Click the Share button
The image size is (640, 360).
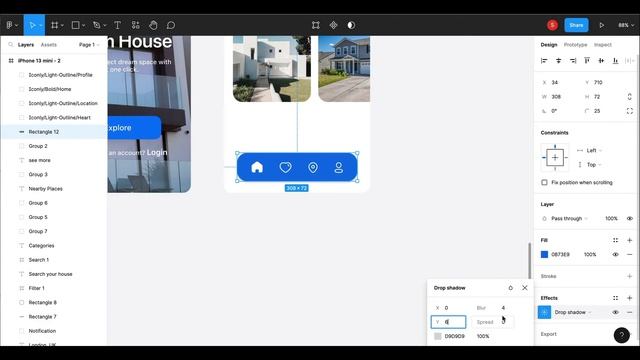[x=576, y=25]
